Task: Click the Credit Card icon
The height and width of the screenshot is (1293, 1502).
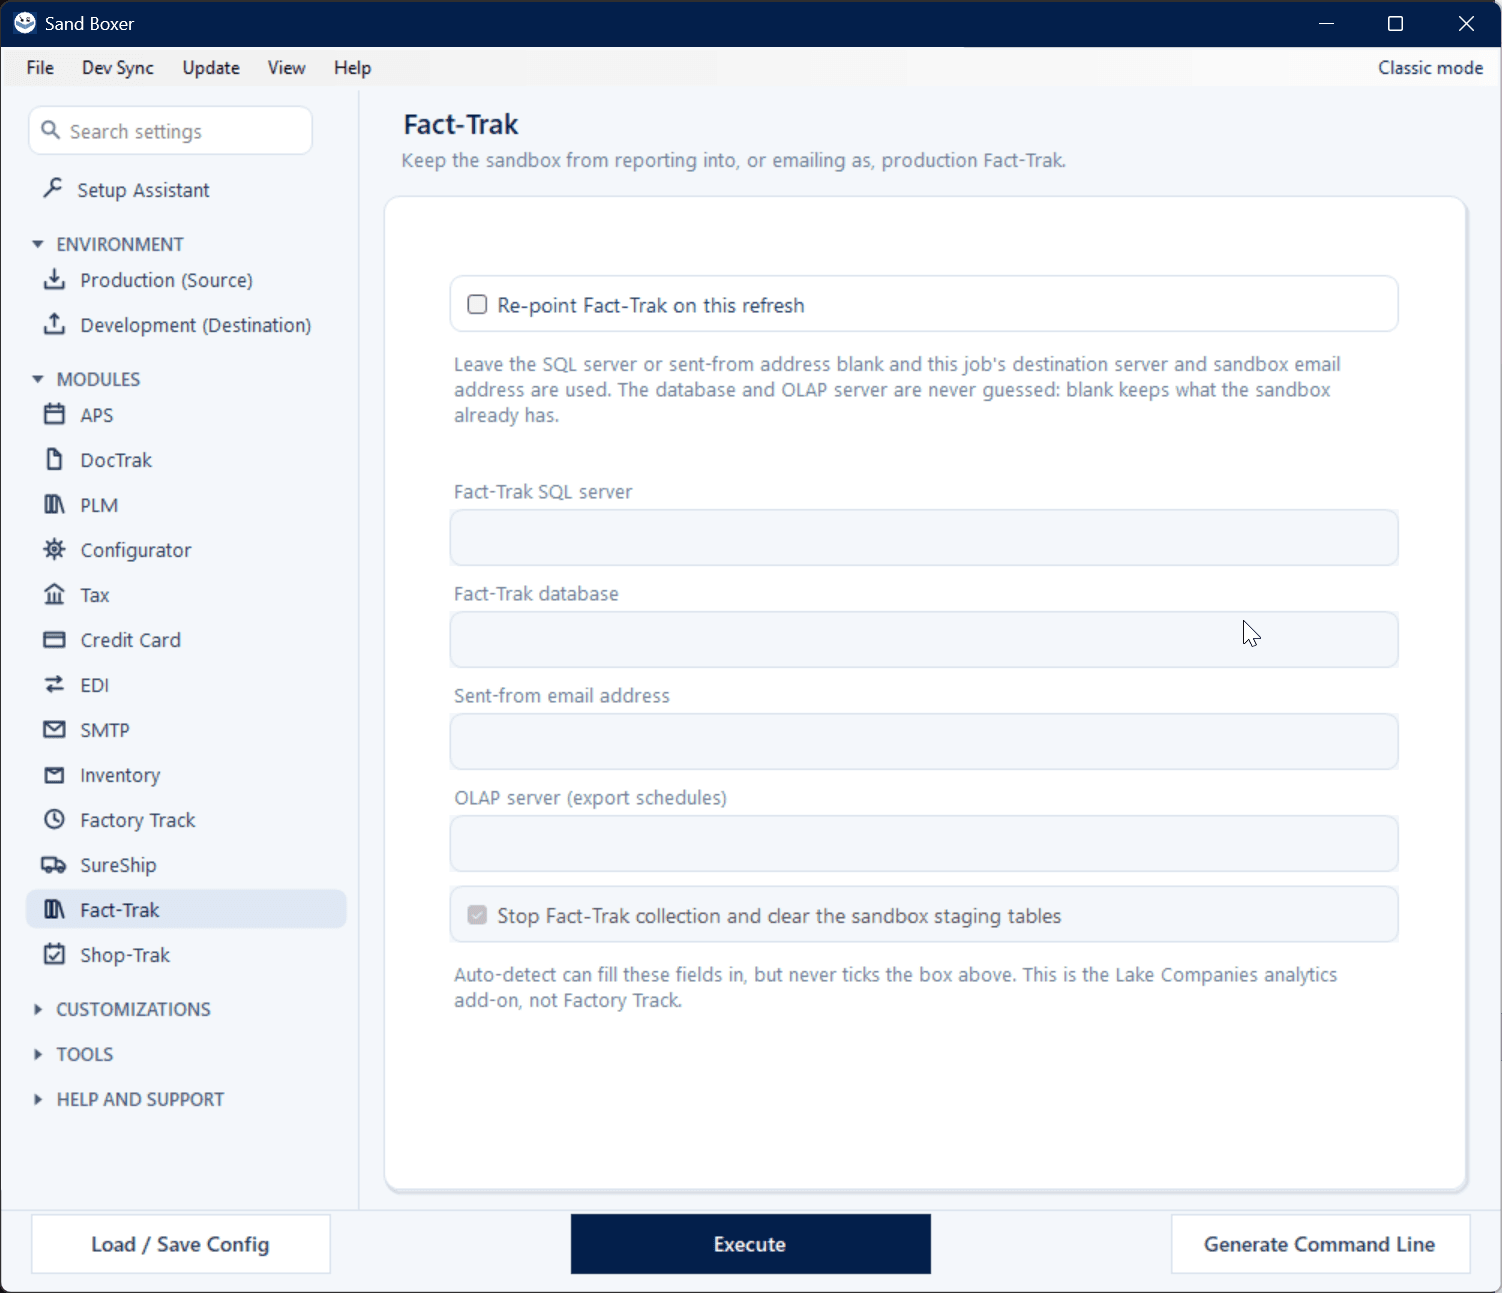Action: tap(55, 639)
